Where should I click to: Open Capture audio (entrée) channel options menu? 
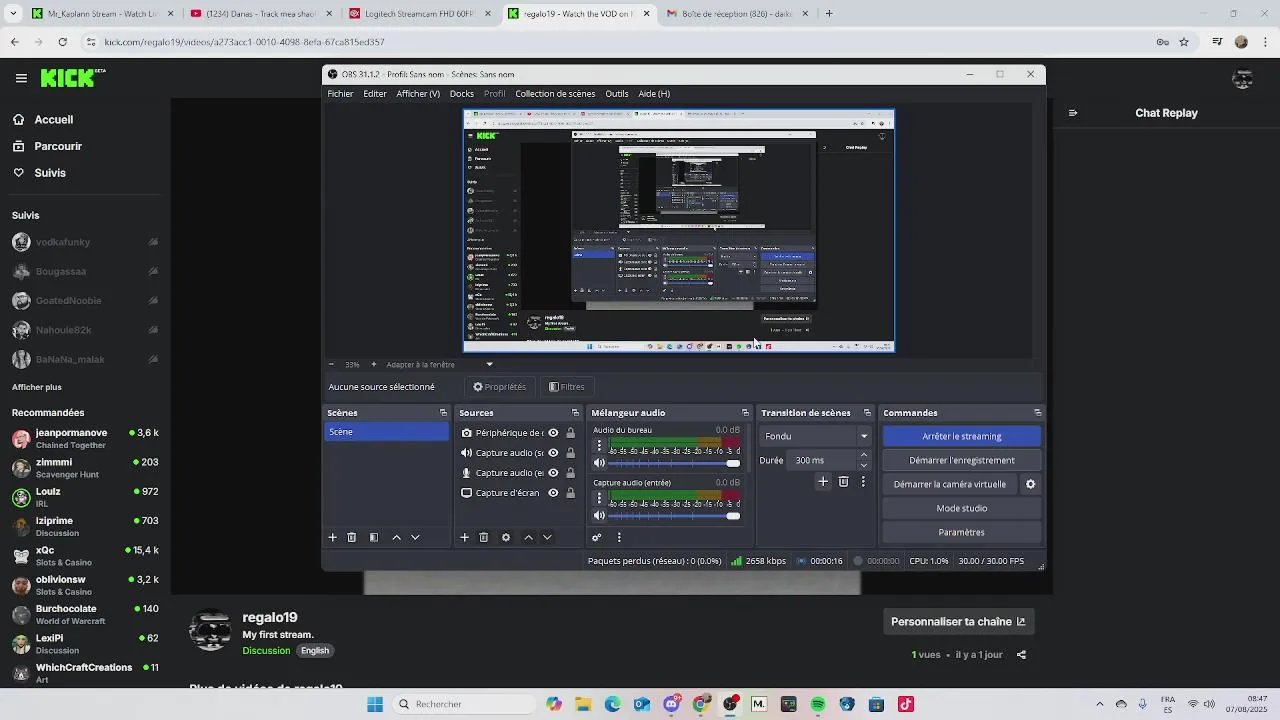click(600, 499)
